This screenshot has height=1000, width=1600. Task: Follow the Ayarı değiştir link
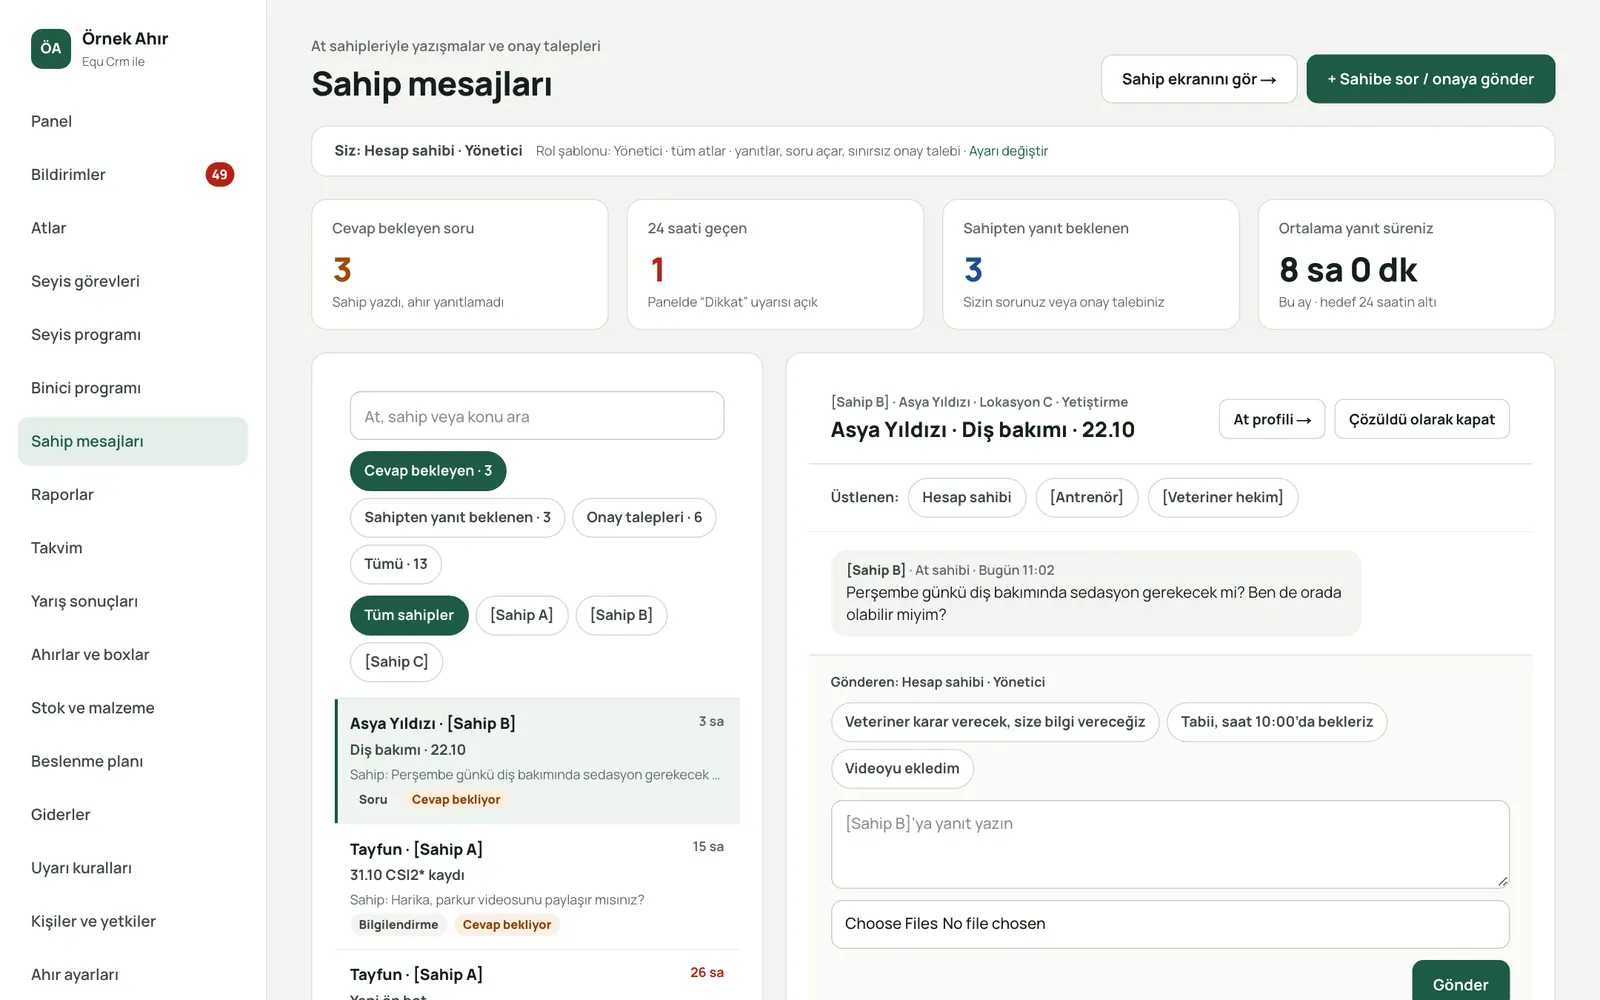pos(1008,151)
